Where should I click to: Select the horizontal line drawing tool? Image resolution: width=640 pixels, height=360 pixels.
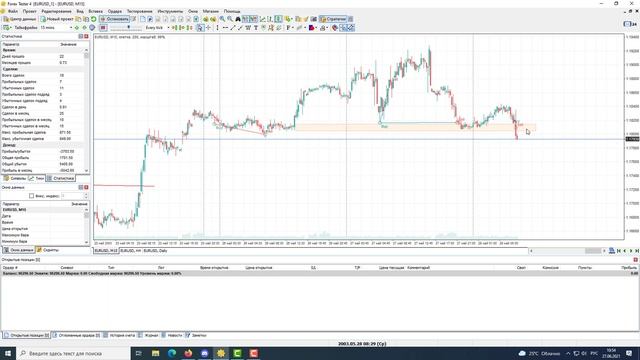225,28
